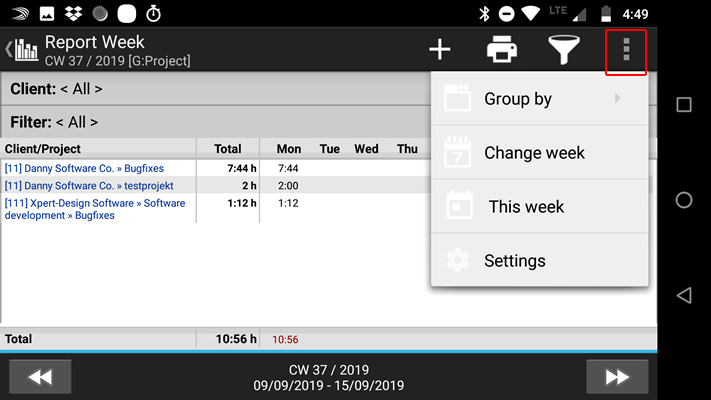The image size is (711, 400).
Task: Expand submenu arrow beside Group by
Action: (x=617, y=98)
